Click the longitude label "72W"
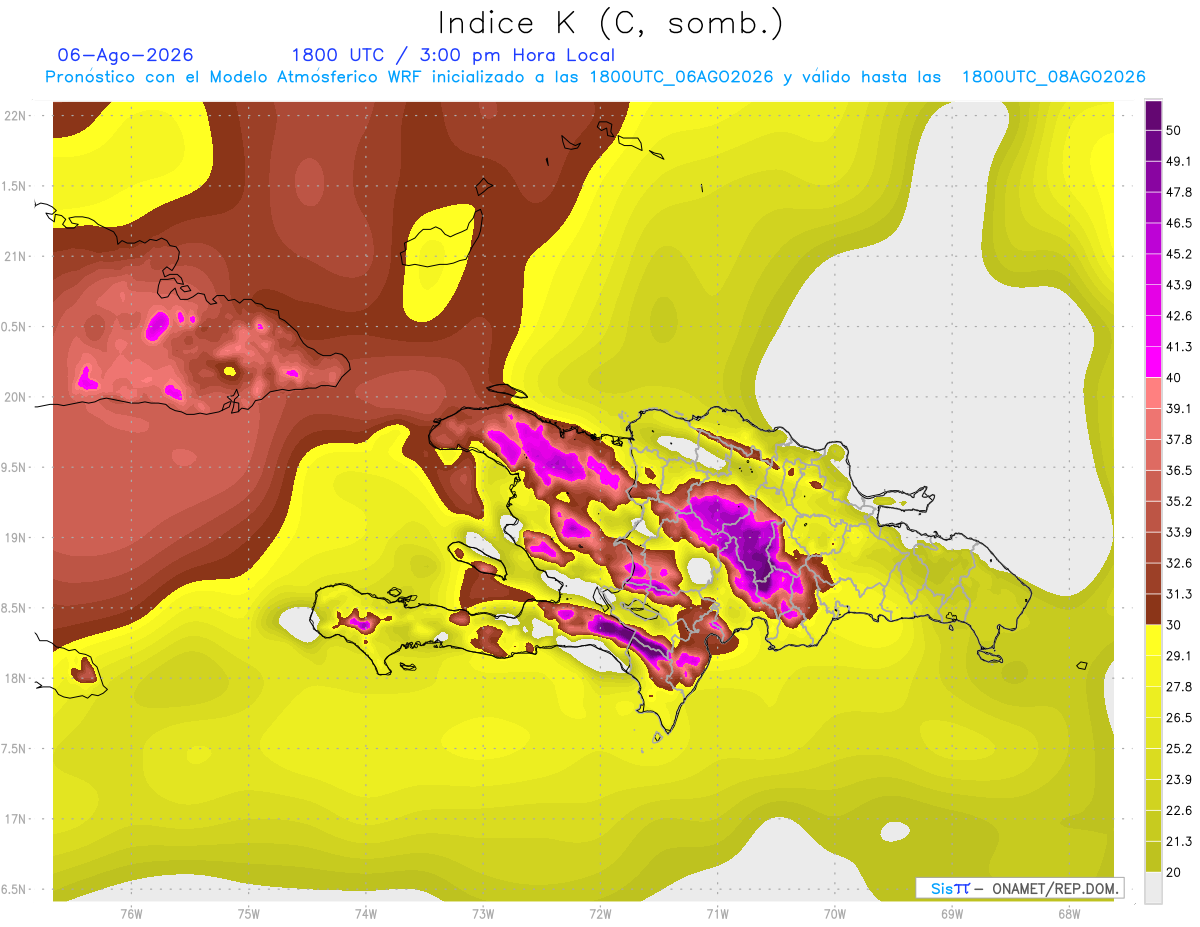This screenshot has height=927, width=1200. pyautogui.click(x=600, y=914)
